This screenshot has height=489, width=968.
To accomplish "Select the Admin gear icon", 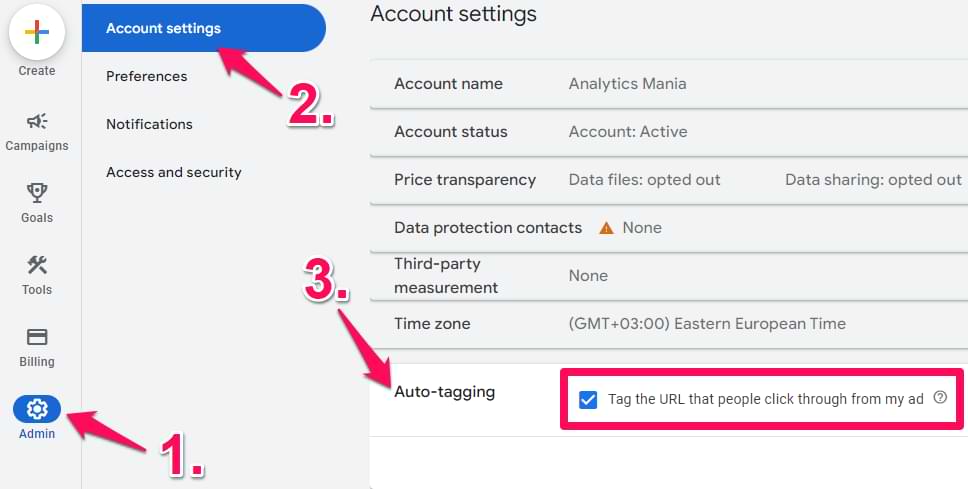I will point(37,409).
